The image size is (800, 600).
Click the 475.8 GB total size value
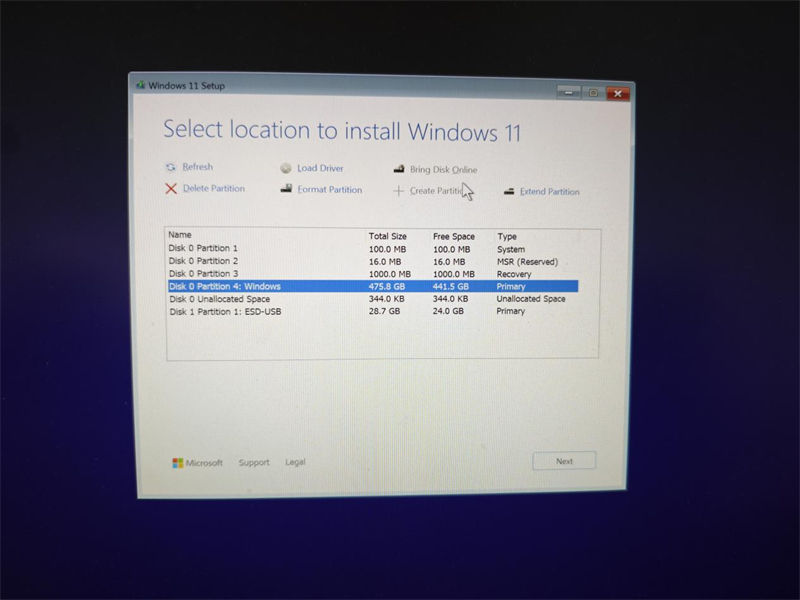click(x=387, y=287)
